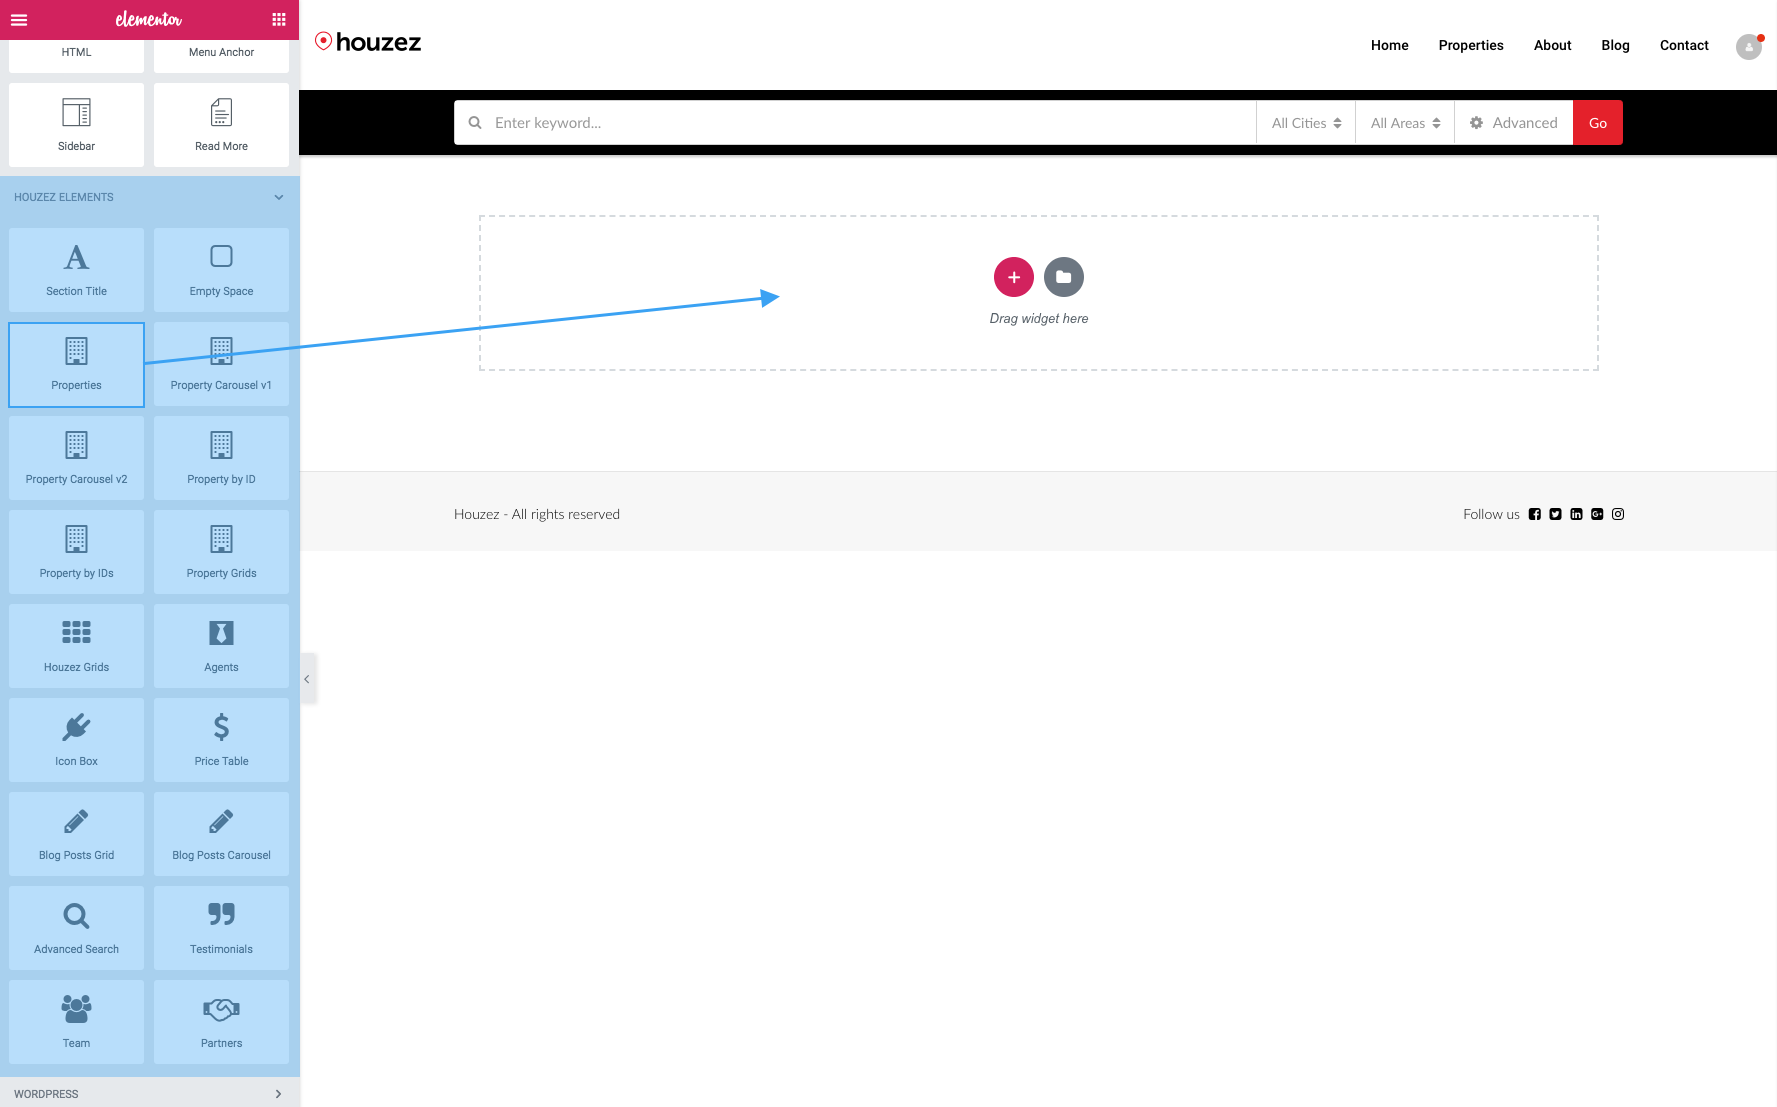
Task: Add a new section with plus button
Action: 1014,277
